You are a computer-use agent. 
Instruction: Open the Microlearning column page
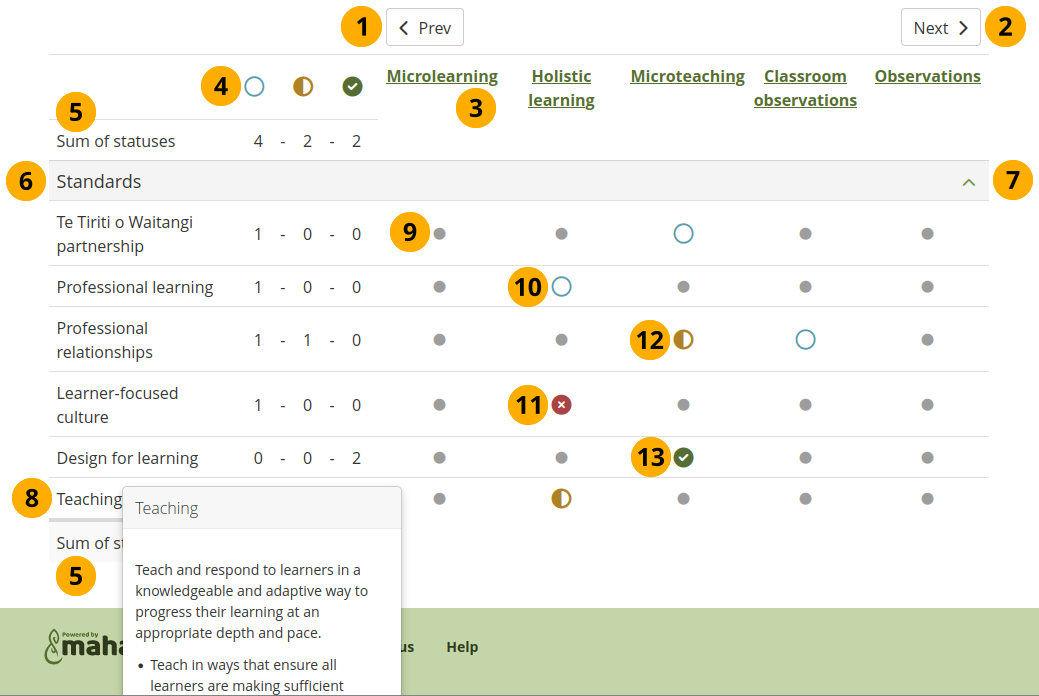(442, 77)
